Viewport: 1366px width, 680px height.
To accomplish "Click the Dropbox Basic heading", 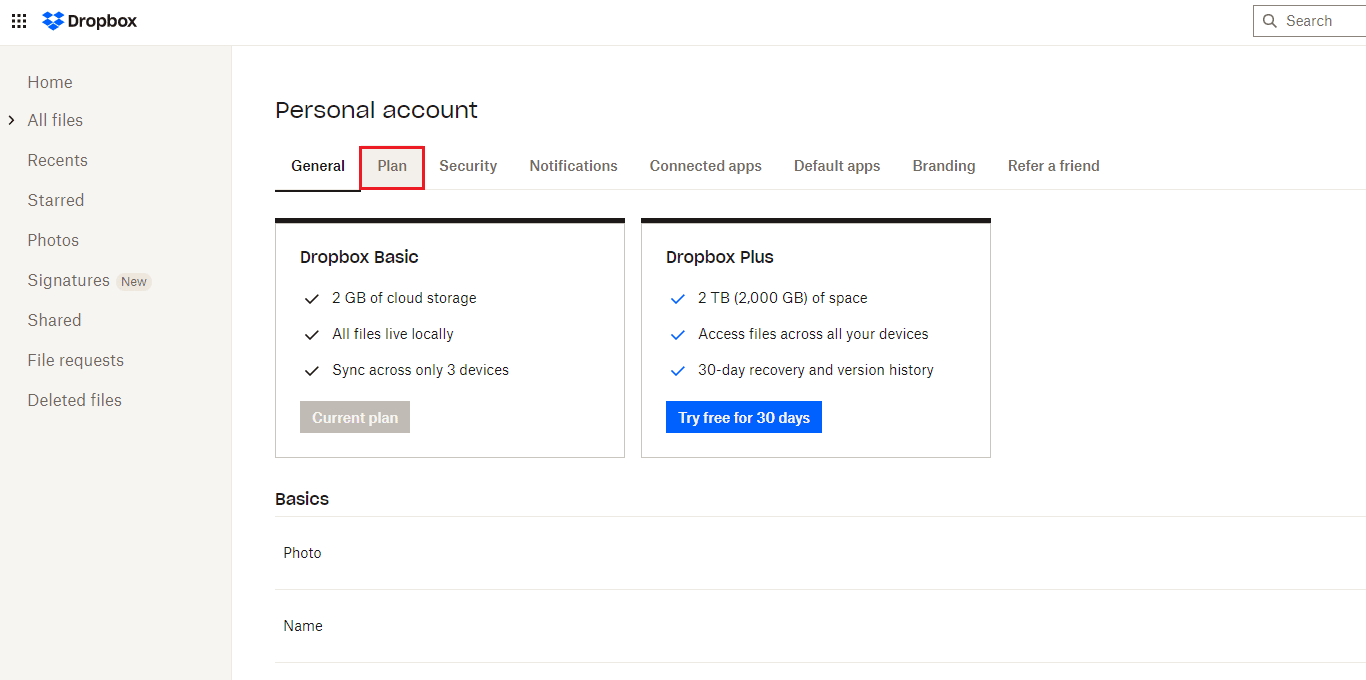I will (x=359, y=257).
